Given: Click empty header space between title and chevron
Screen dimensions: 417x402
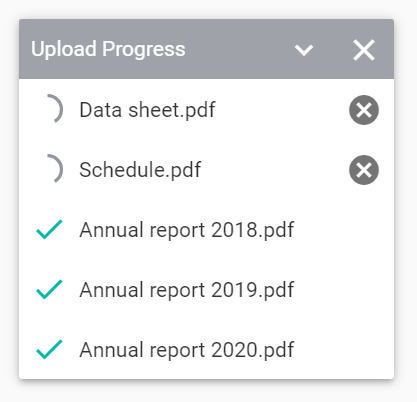Looking at the screenshot, I should point(240,49).
